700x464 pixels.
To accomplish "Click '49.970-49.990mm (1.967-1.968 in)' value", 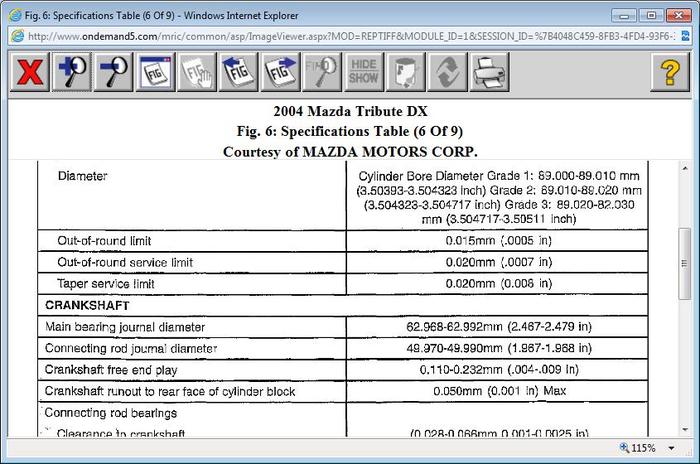I will 499,348.
